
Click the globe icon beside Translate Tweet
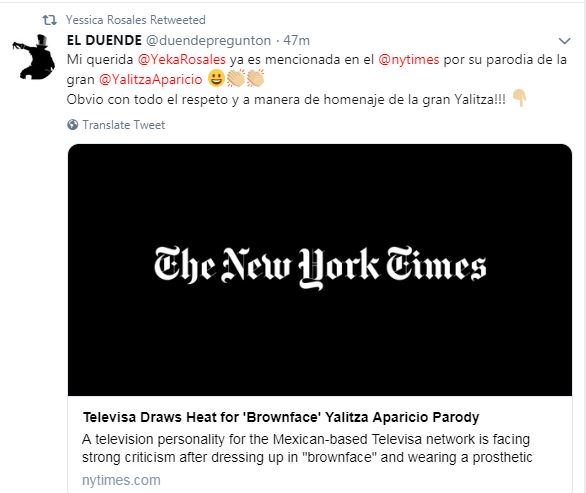73,125
